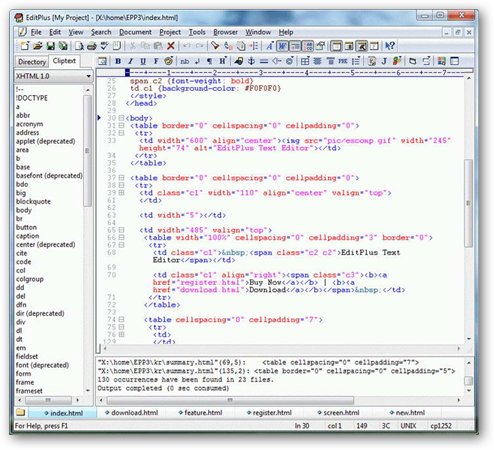Click the folder icon beside document tabs
Image resolution: width=494 pixels, height=450 pixels.
[x=21, y=413]
